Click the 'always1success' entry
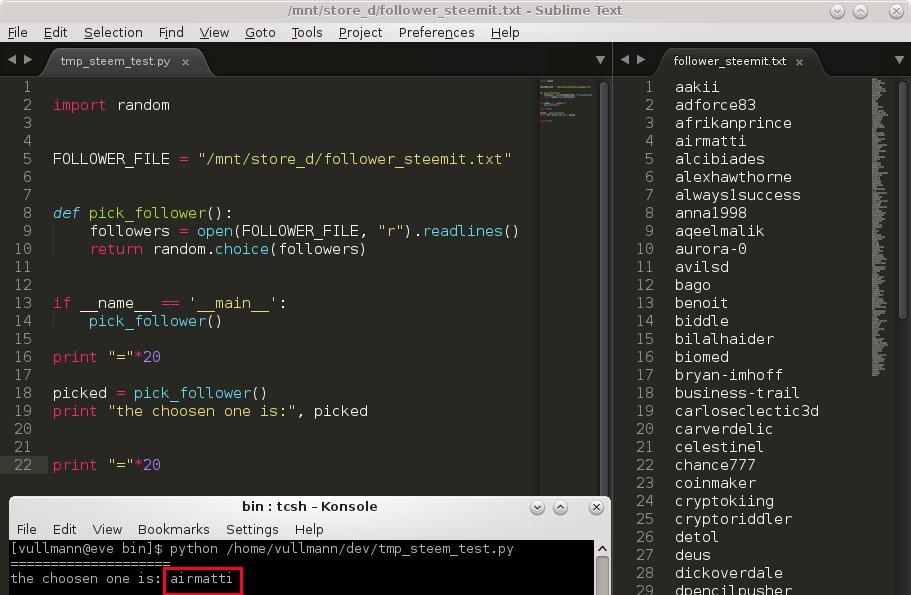Viewport: 911px width, 595px height. point(737,195)
